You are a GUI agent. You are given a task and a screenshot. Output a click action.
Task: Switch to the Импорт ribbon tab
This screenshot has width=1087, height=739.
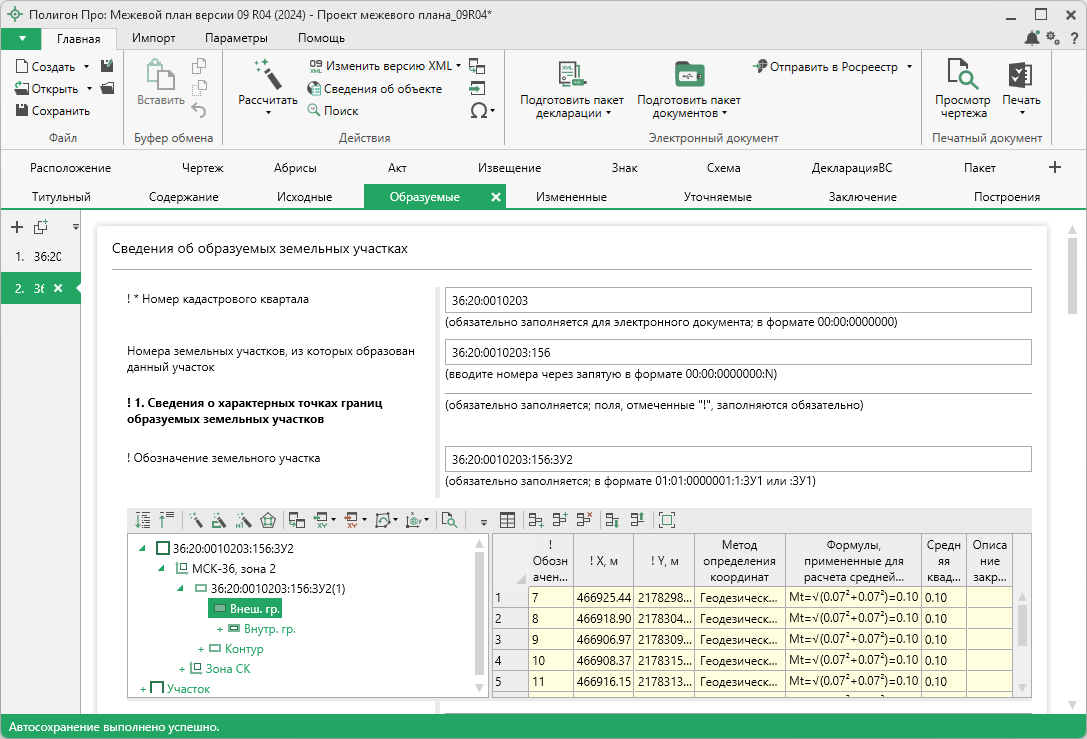154,38
